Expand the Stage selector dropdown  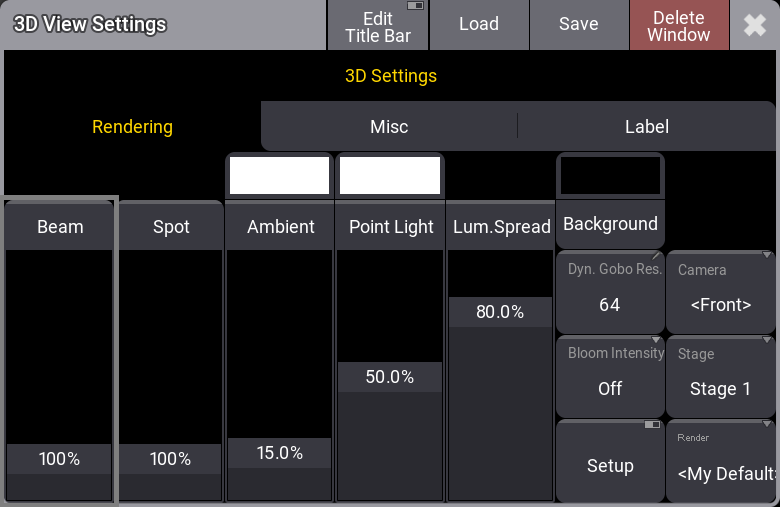(721, 376)
